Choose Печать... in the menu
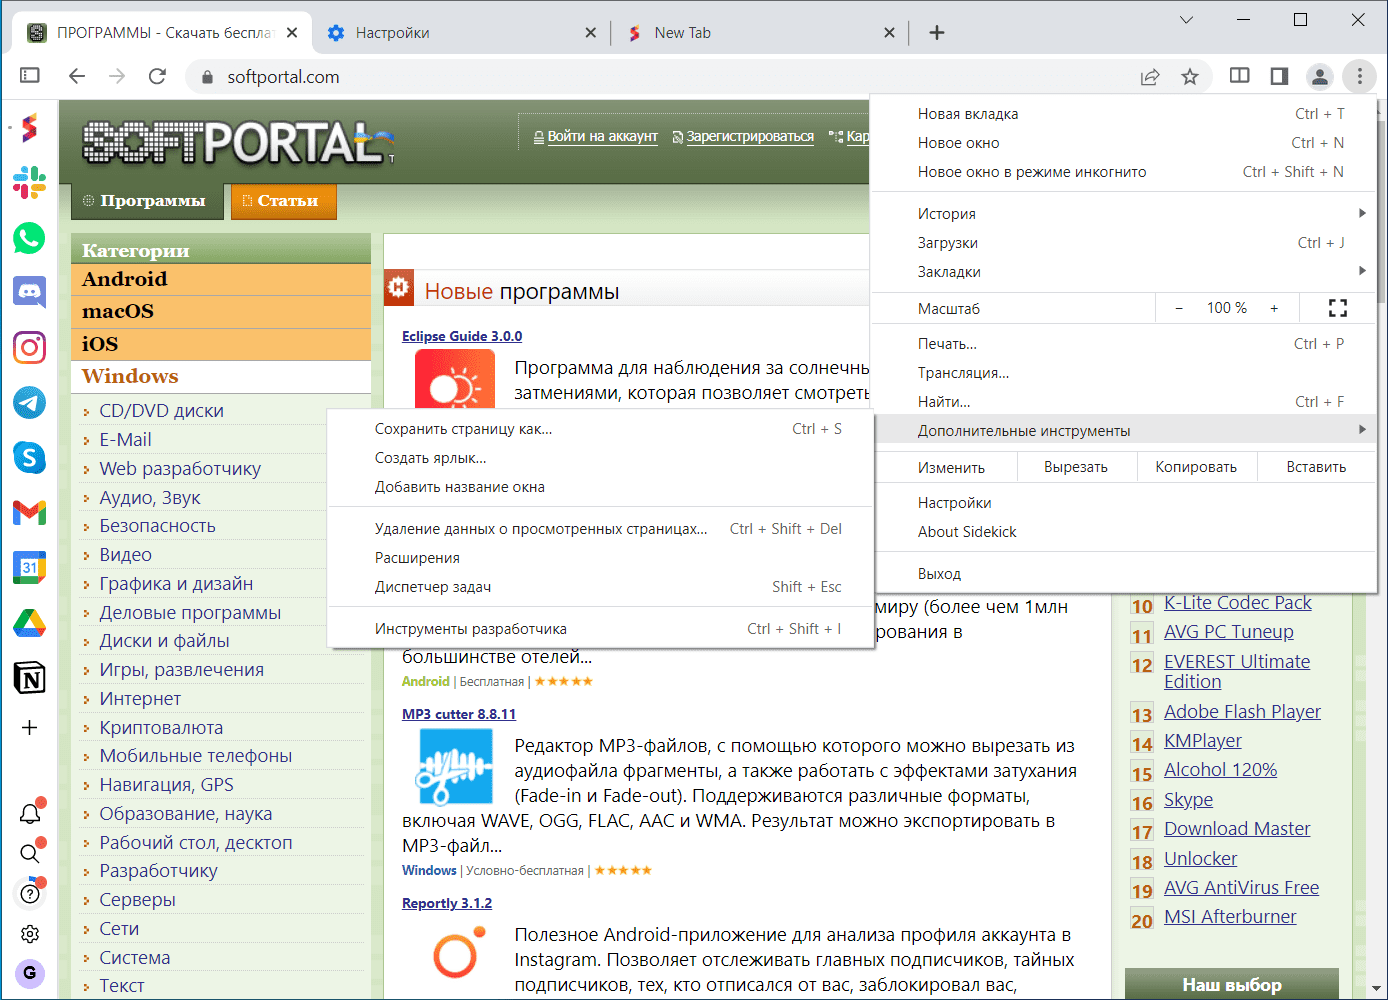The width and height of the screenshot is (1388, 1000). (x=1124, y=343)
